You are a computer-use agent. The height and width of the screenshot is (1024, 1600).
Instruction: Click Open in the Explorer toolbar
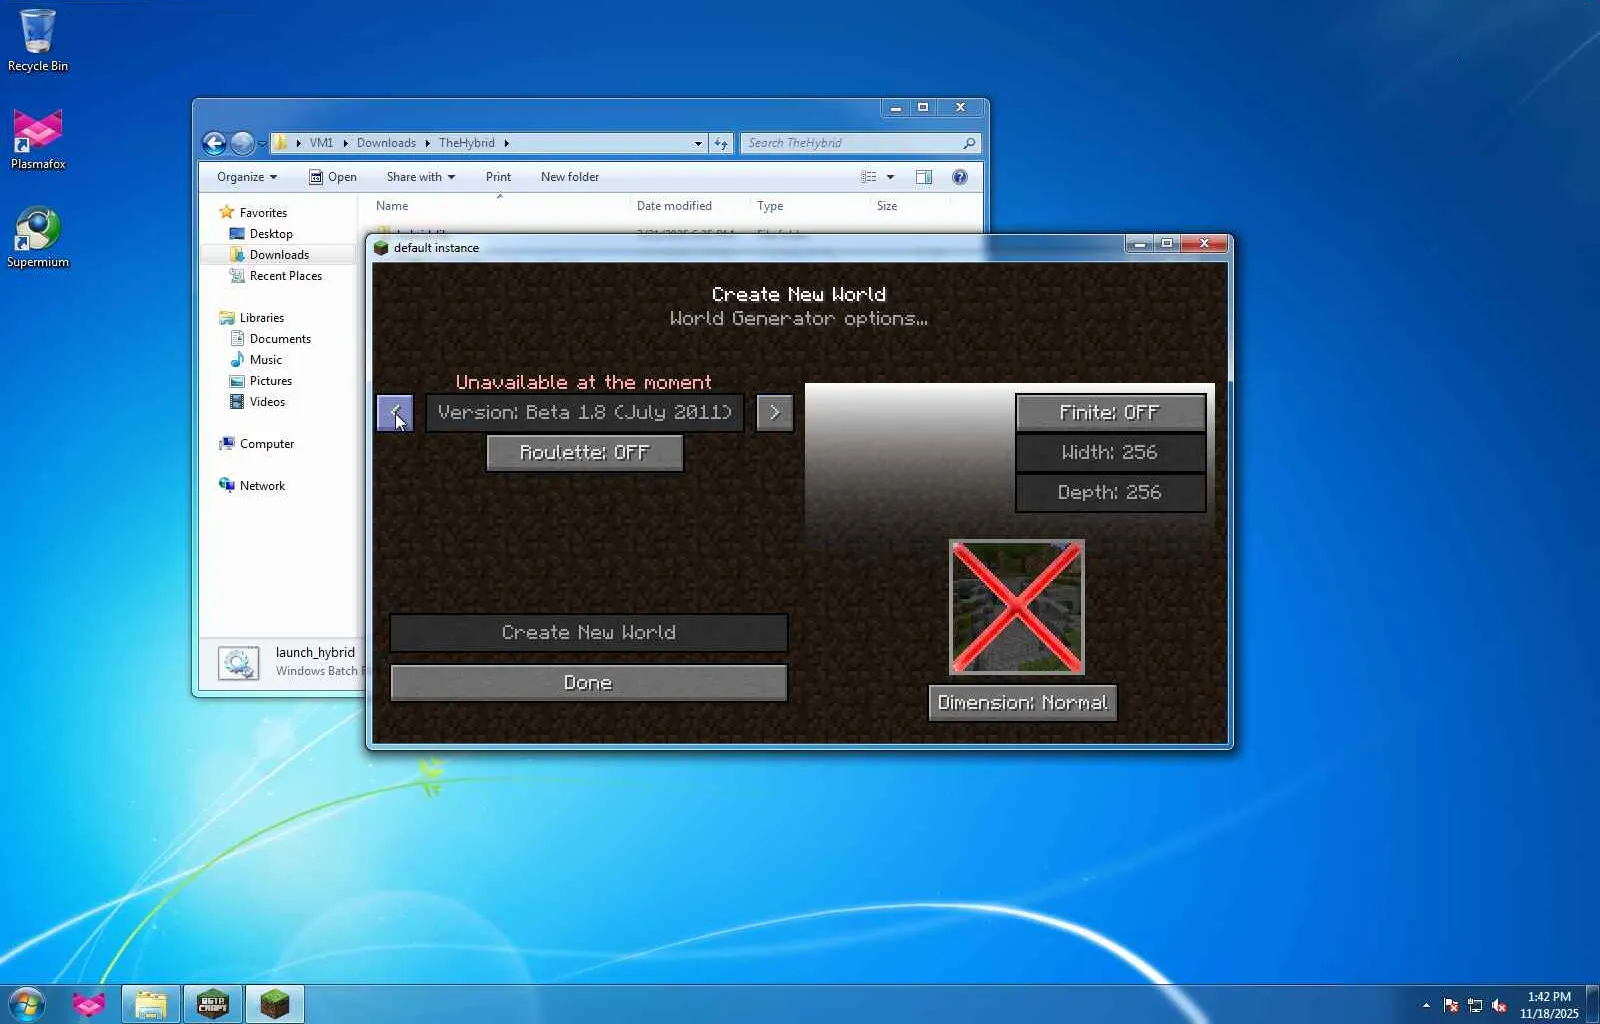pyautogui.click(x=333, y=177)
